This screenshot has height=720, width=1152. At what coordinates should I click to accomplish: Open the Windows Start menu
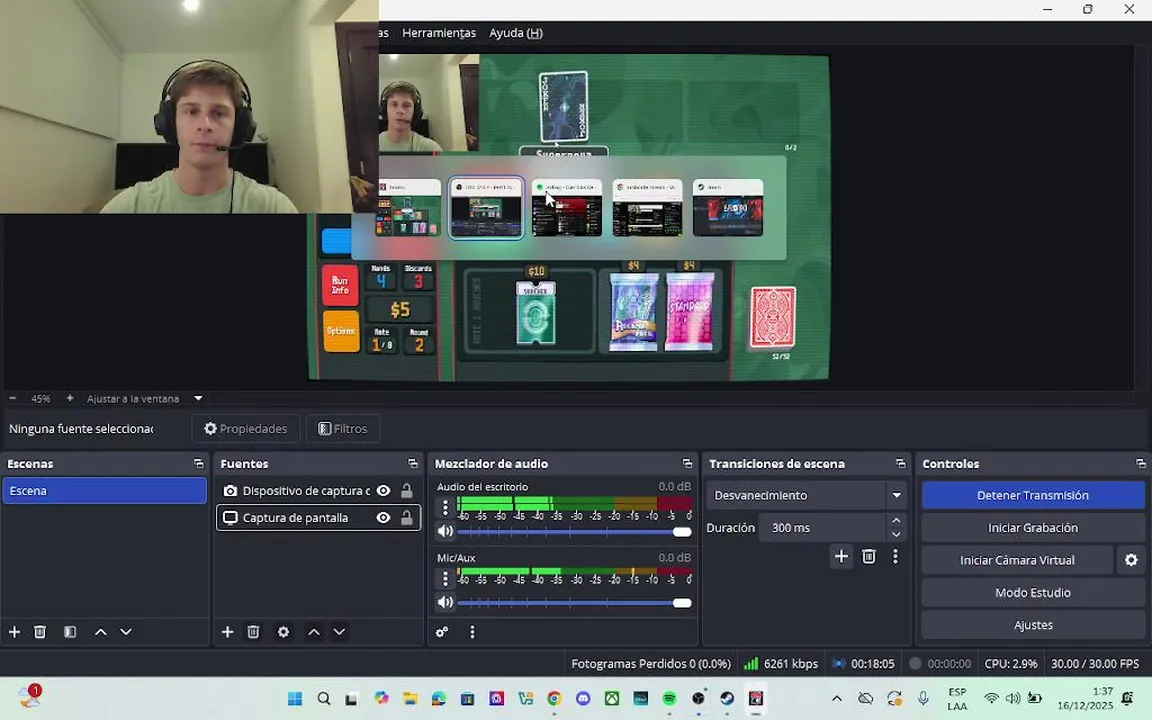[x=295, y=698]
